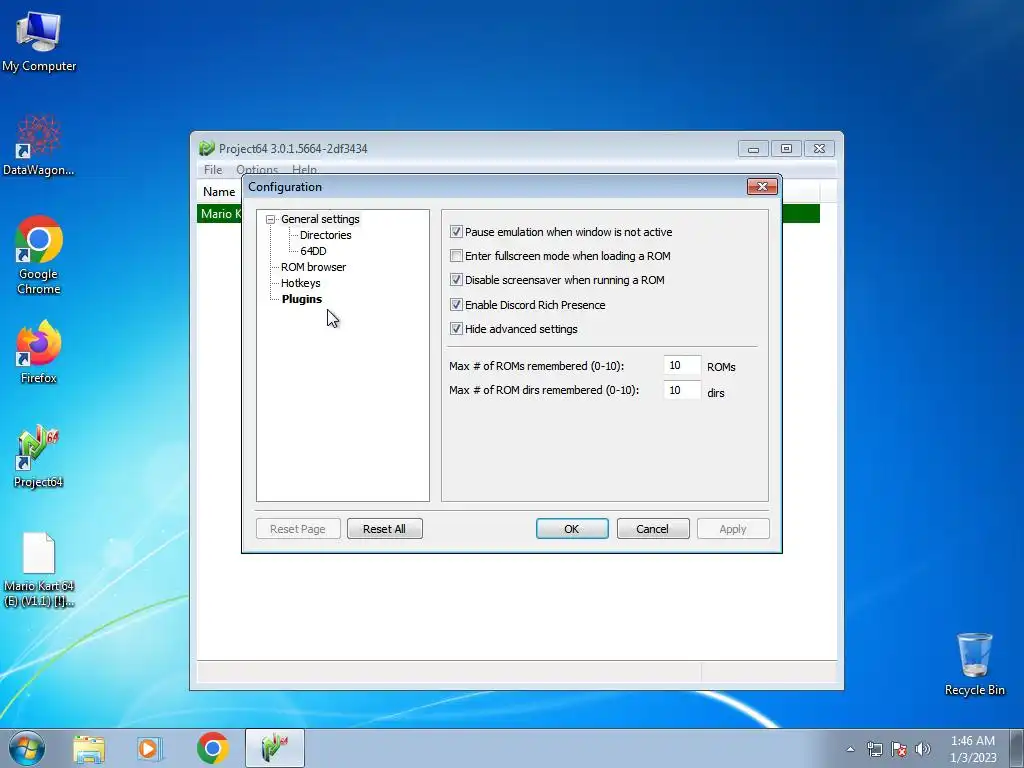1024x768 pixels.
Task: Toggle Enable Discord Rich Presence checkbox
Action: tap(456, 305)
